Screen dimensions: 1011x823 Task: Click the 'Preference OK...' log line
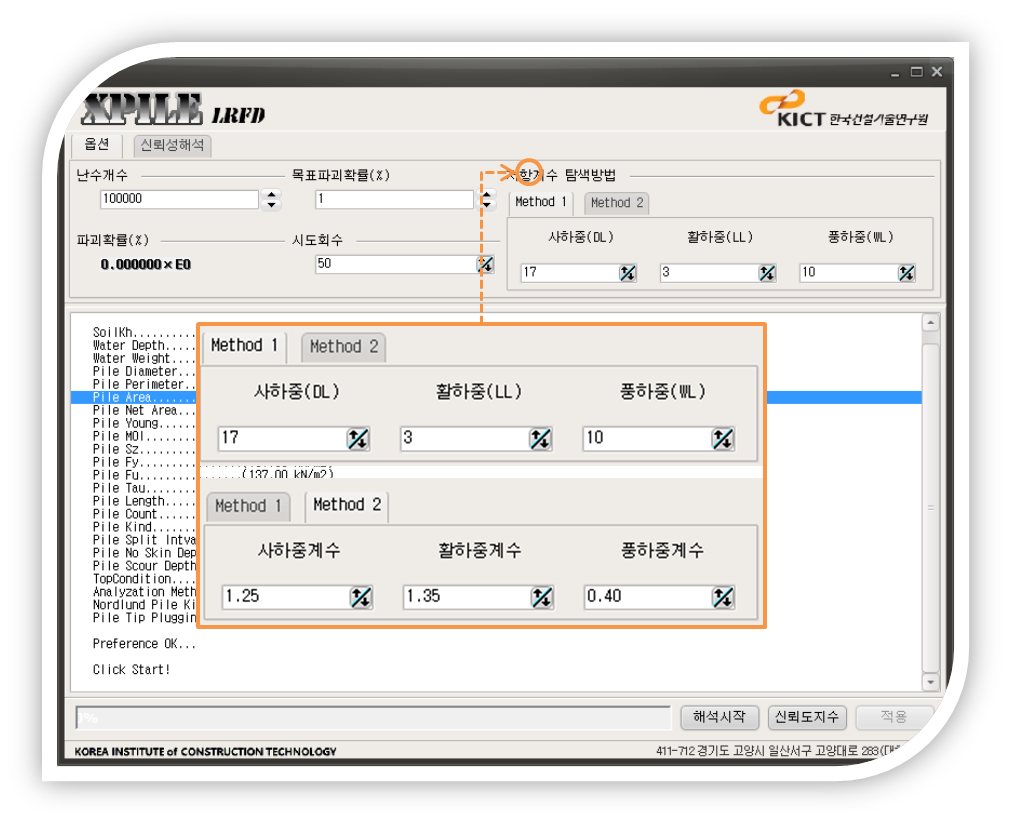144,644
